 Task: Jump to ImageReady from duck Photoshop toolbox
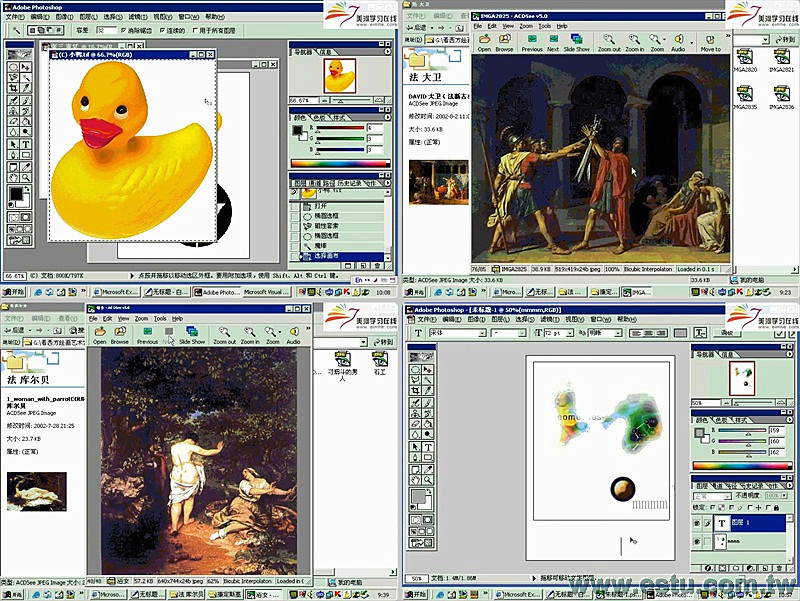pyautogui.click(x=19, y=240)
